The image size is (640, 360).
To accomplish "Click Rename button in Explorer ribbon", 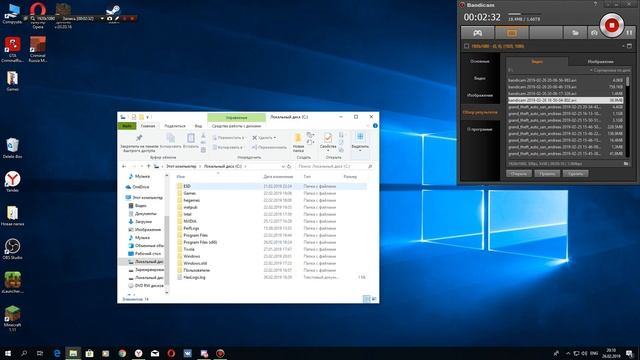I will (269, 147).
